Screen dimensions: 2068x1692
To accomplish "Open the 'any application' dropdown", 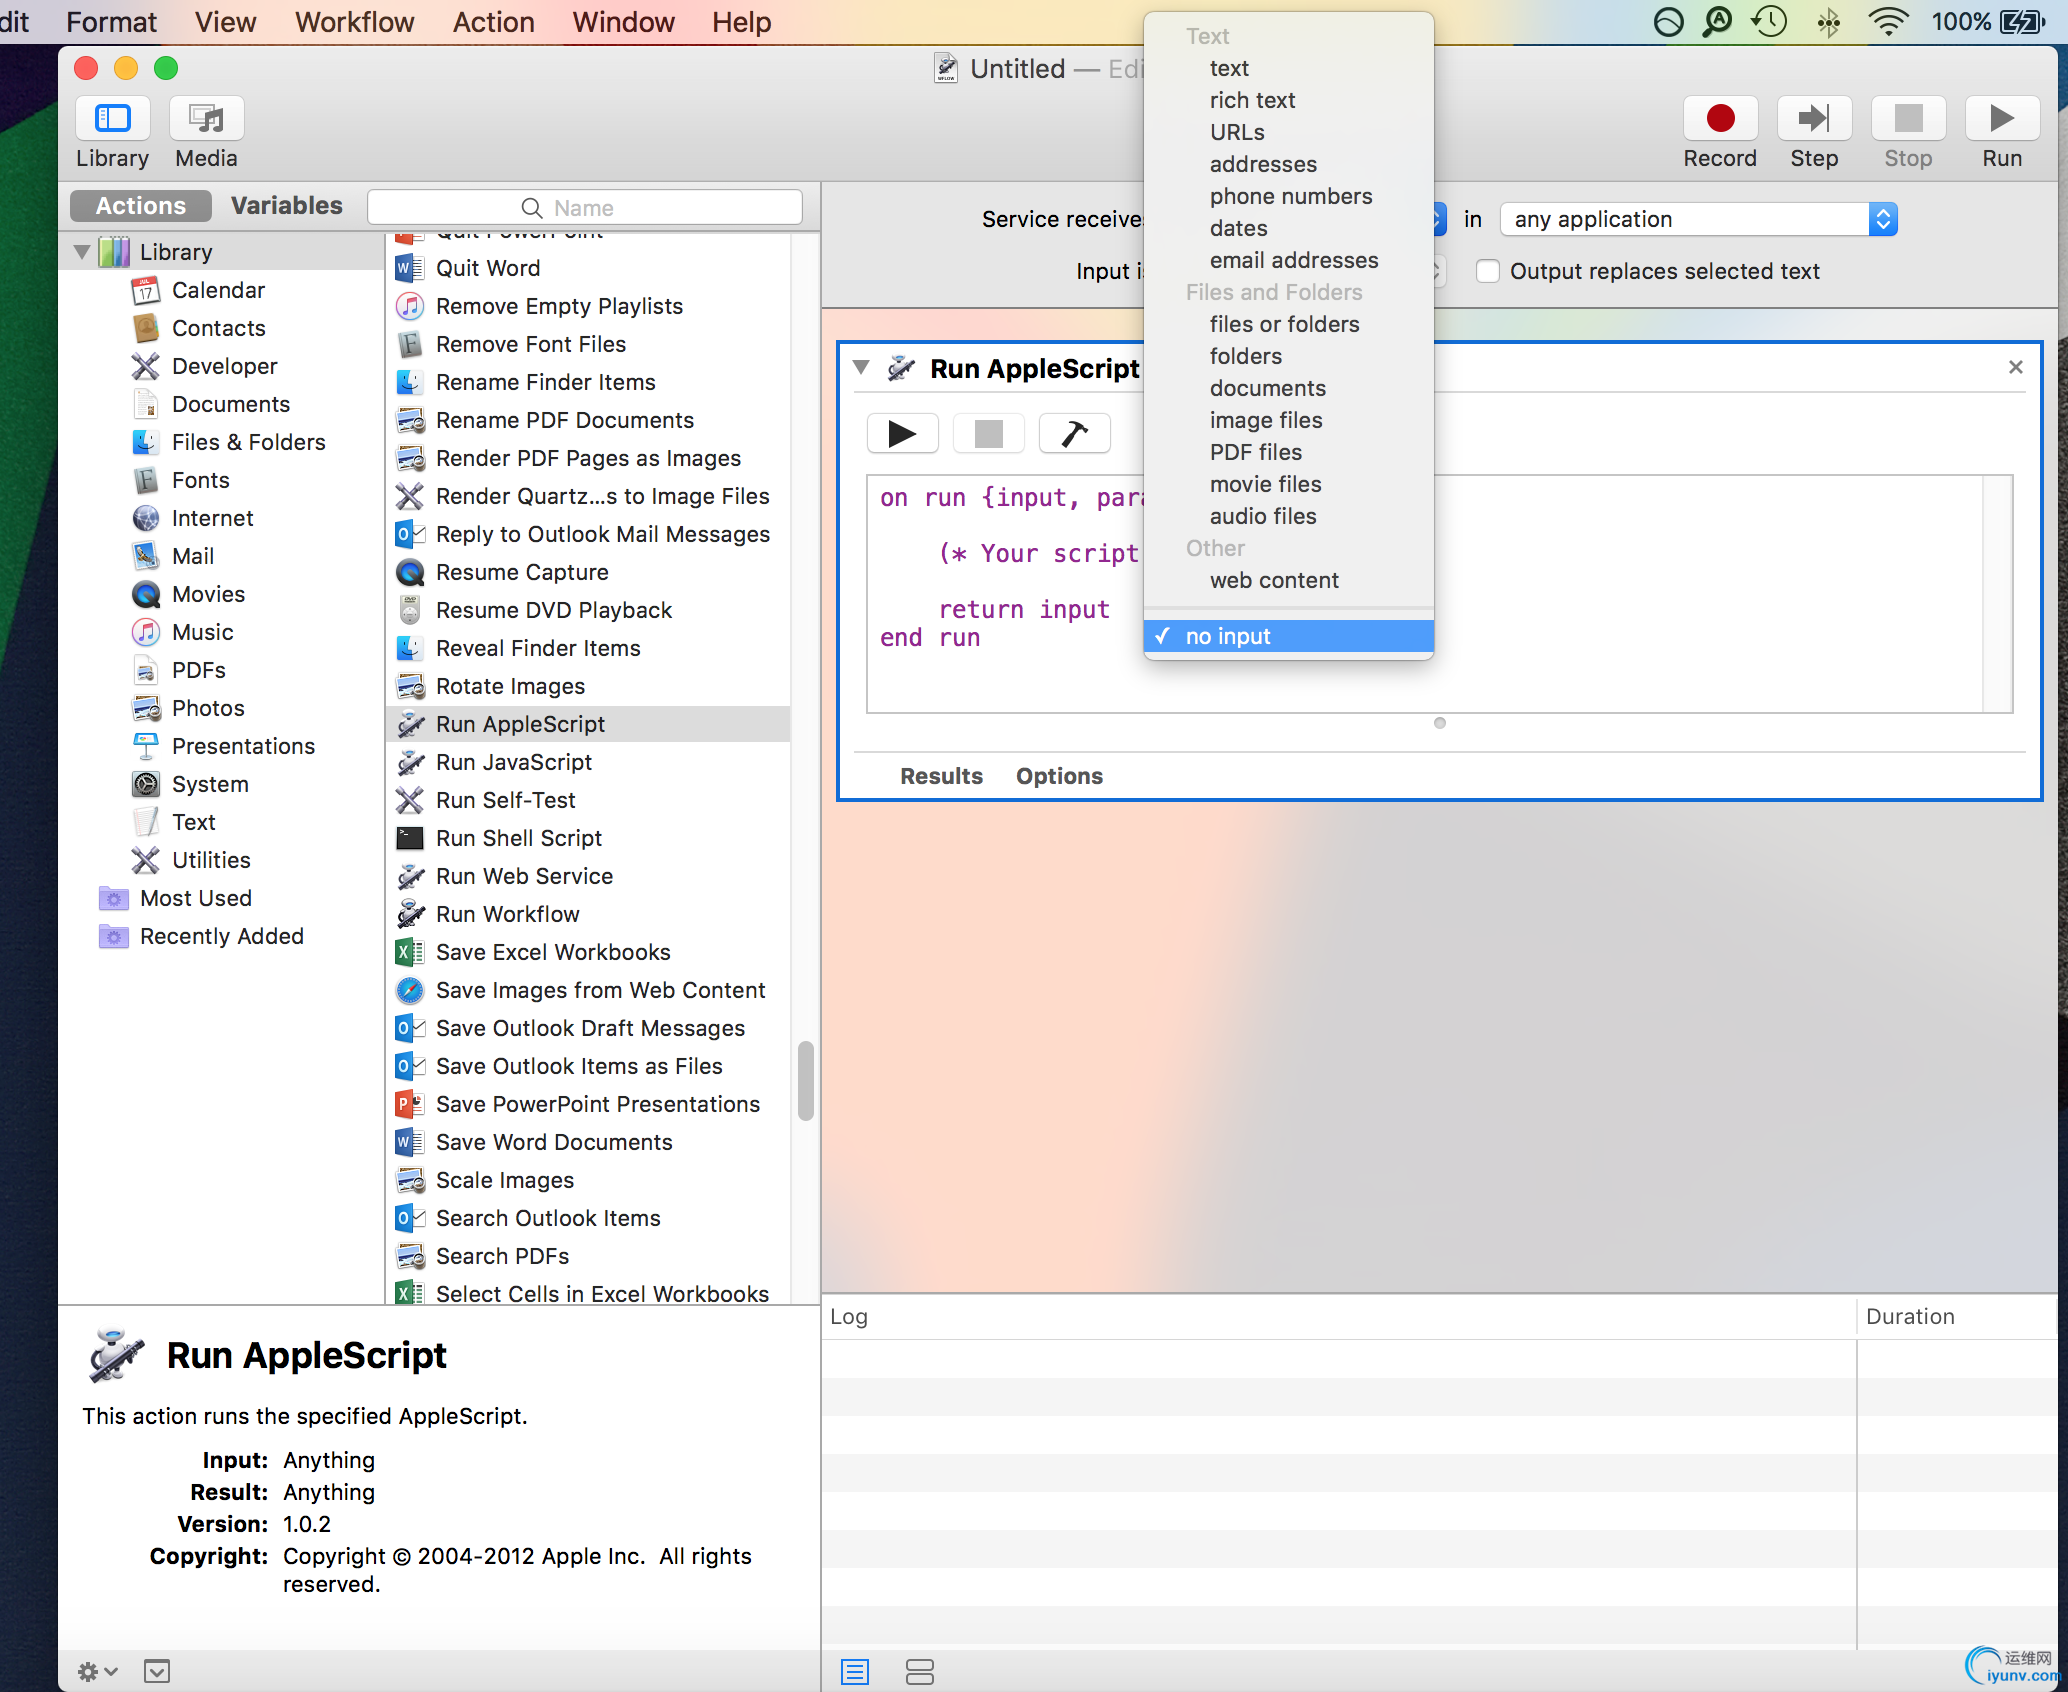I will point(1697,219).
